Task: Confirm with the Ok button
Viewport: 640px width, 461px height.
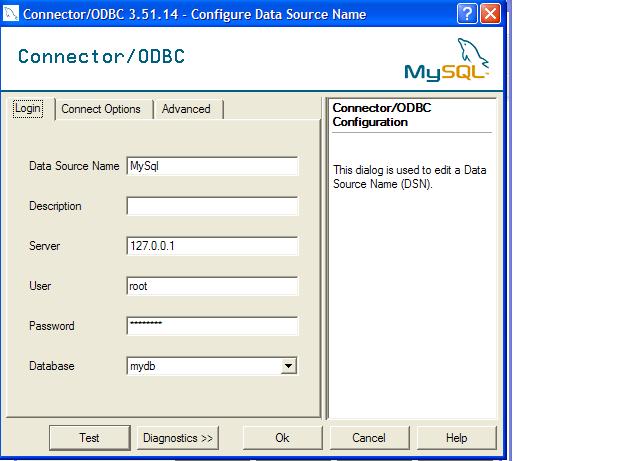Action: click(x=282, y=438)
